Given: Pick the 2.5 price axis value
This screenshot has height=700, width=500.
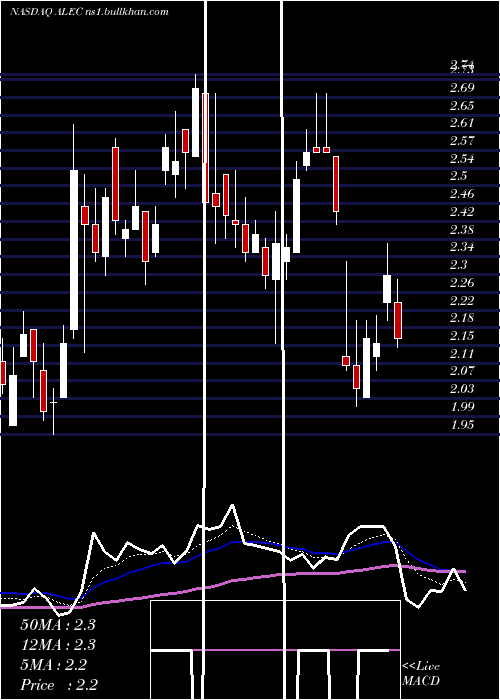Looking at the screenshot, I should [458, 176].
